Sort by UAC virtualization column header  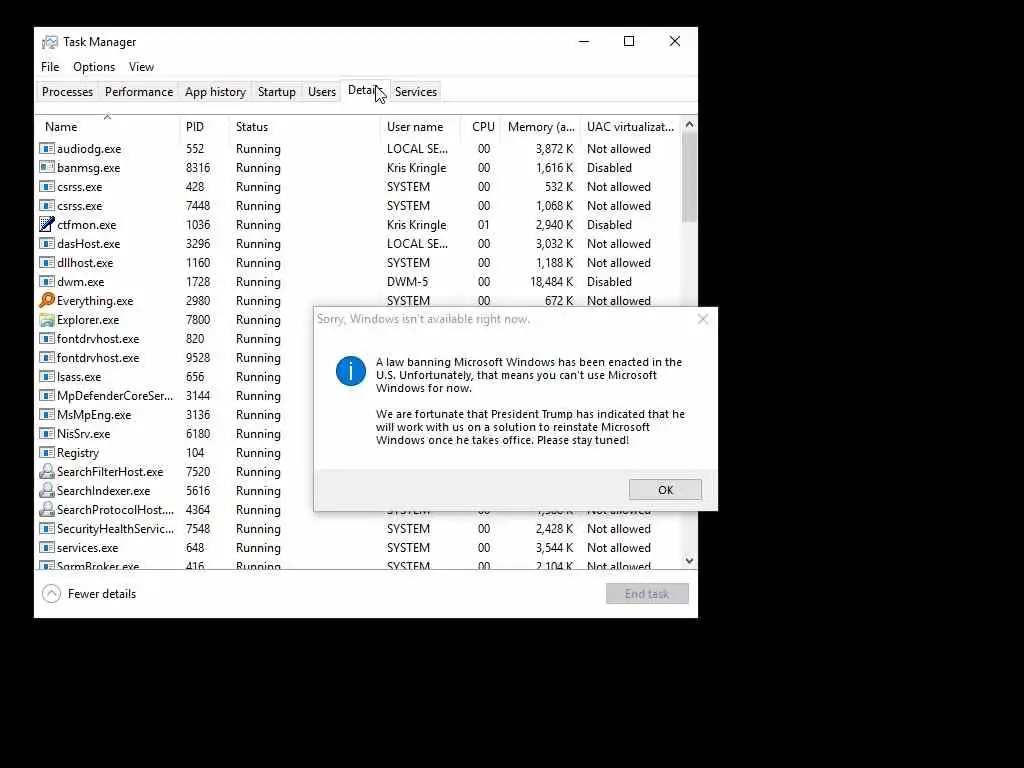pyautogui.click(x=630, y=127)
